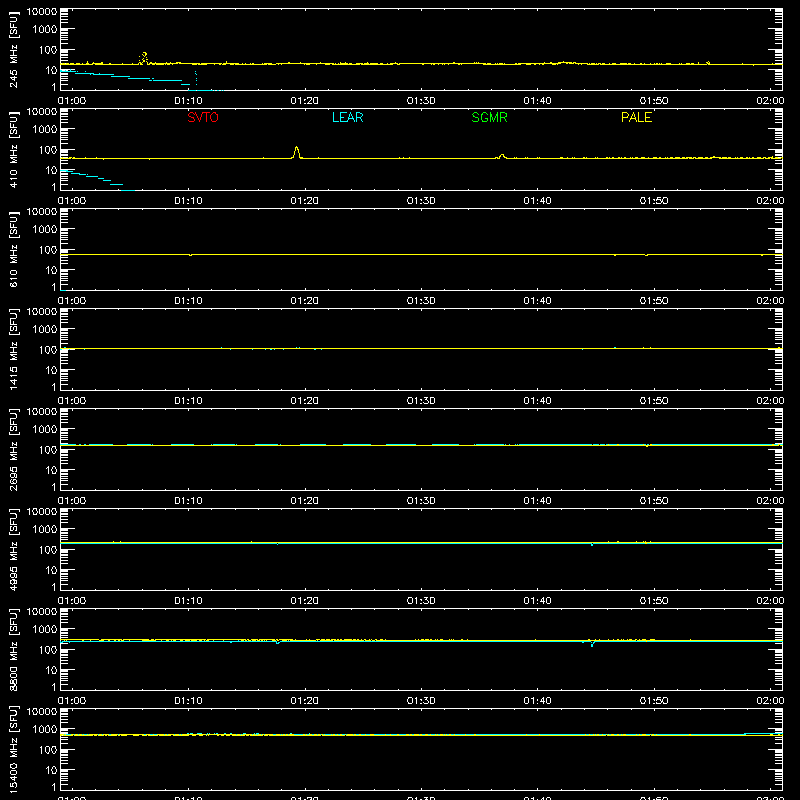Click the yellow flat trace in the 610 MHz panel
The height and width of the screenshot is (800, 800).
tap(421, 254)
